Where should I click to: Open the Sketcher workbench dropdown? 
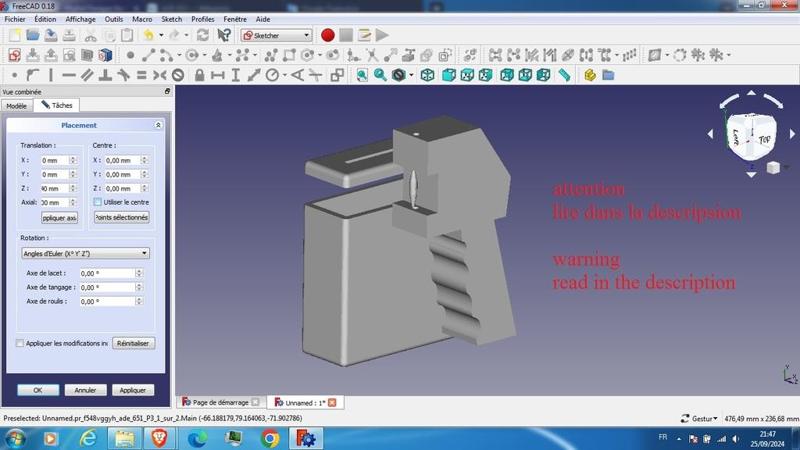click(276, 35)
